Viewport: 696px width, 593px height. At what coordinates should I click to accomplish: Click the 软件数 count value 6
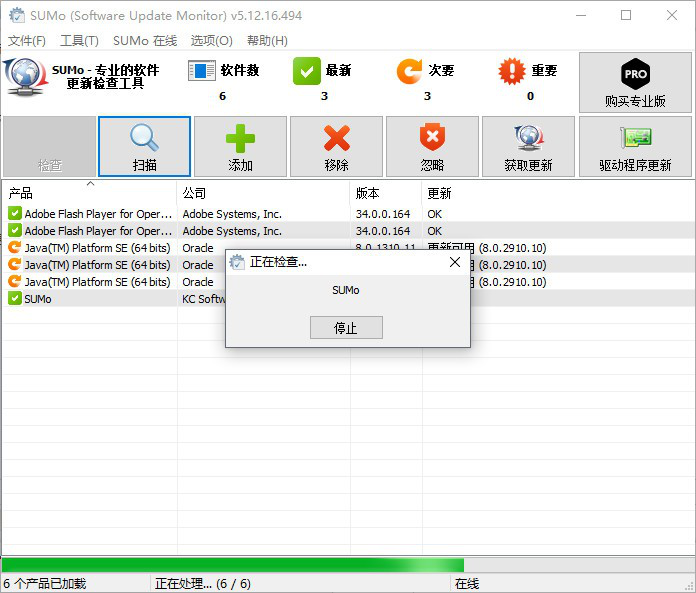222,96
